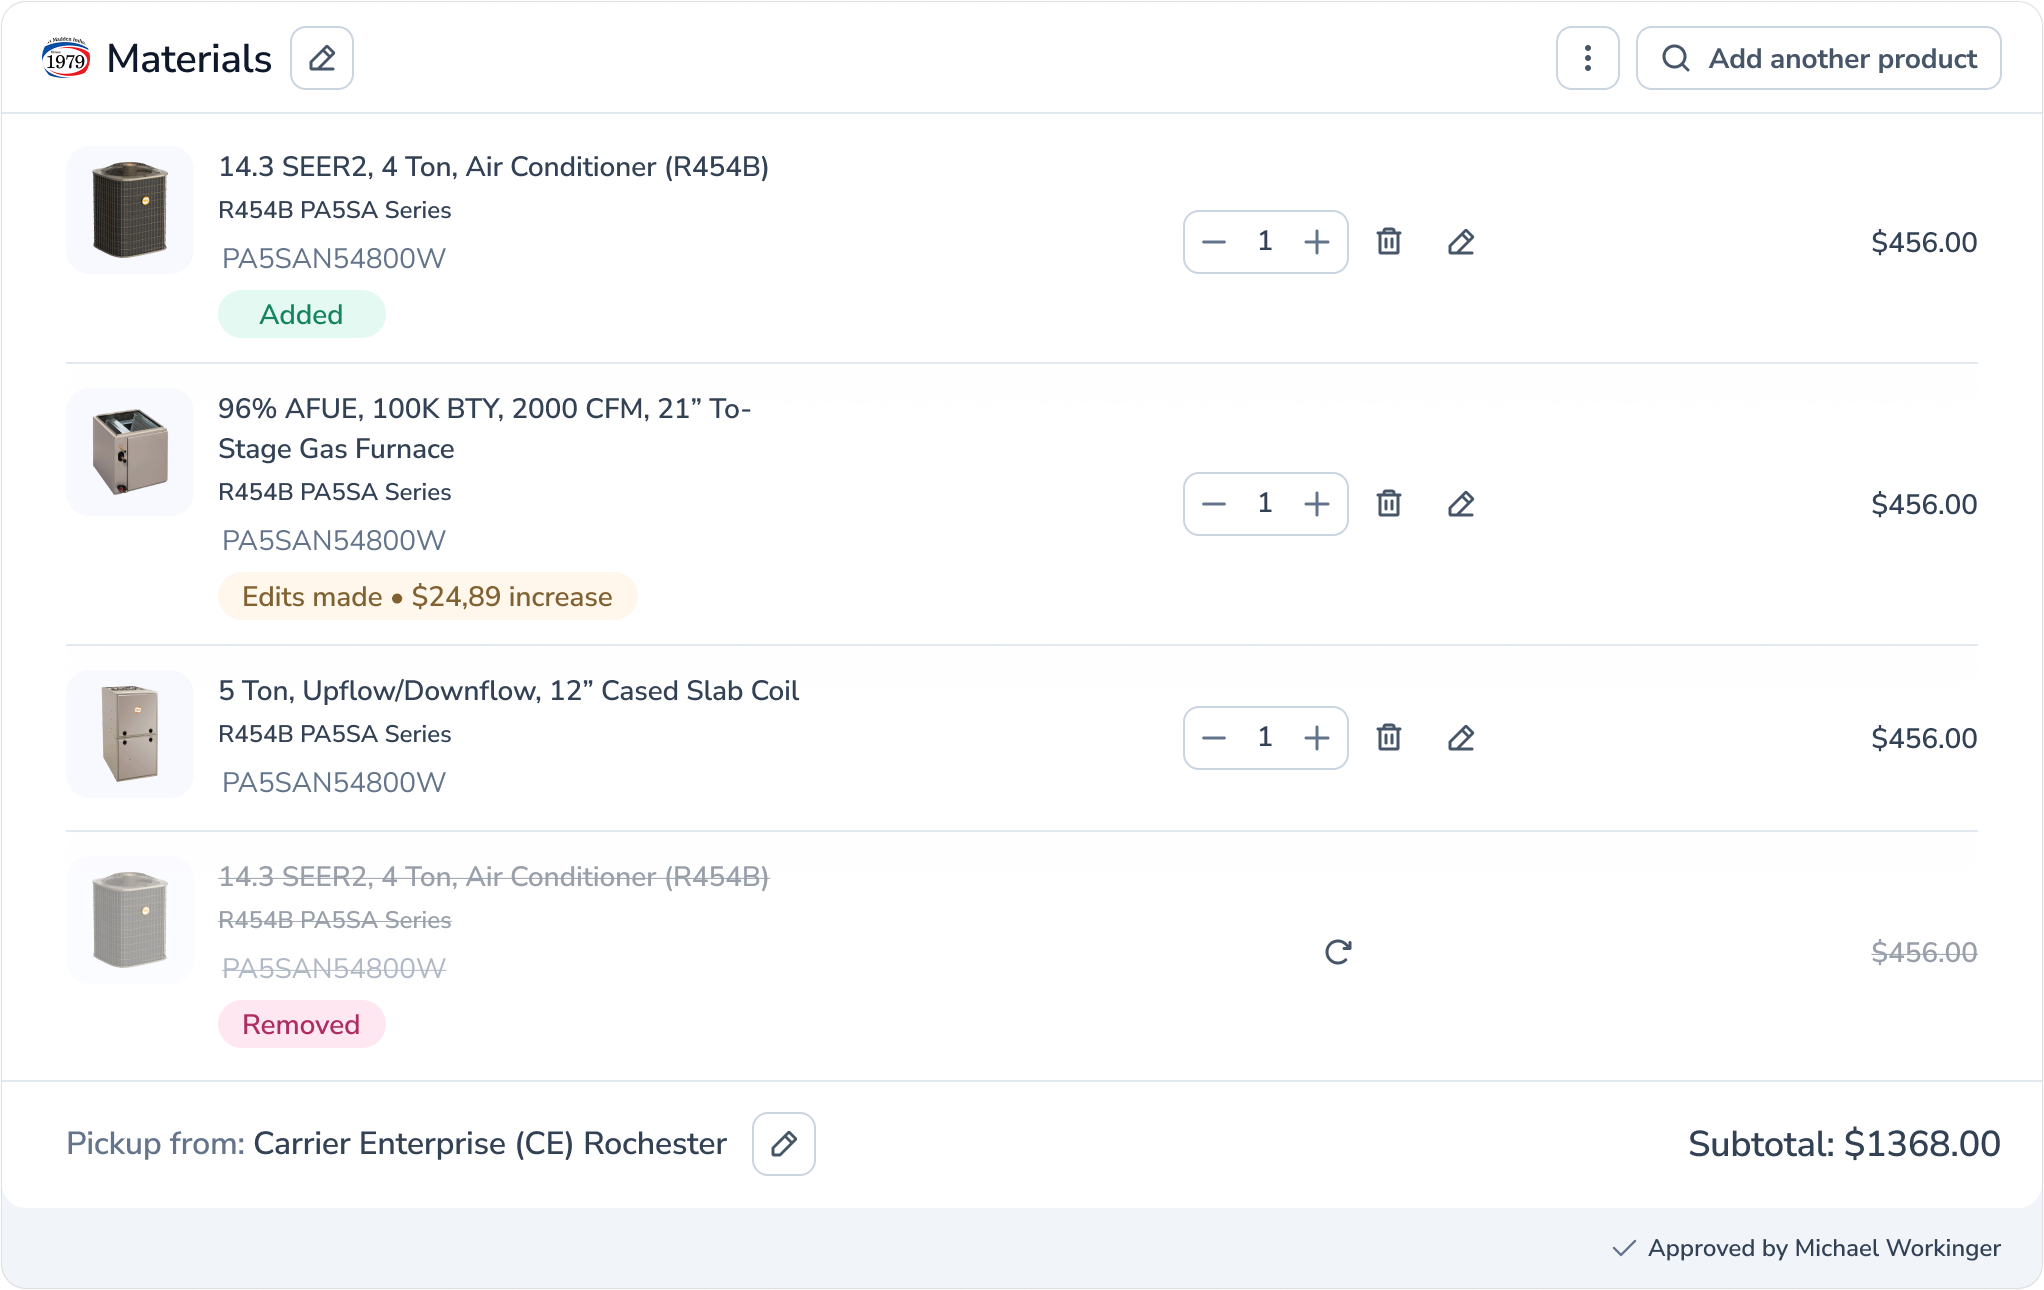Decrease quantity of Added Air Conditioner
Image resolution: width=2044 pixels, height=1290 pixels.
1214,242
